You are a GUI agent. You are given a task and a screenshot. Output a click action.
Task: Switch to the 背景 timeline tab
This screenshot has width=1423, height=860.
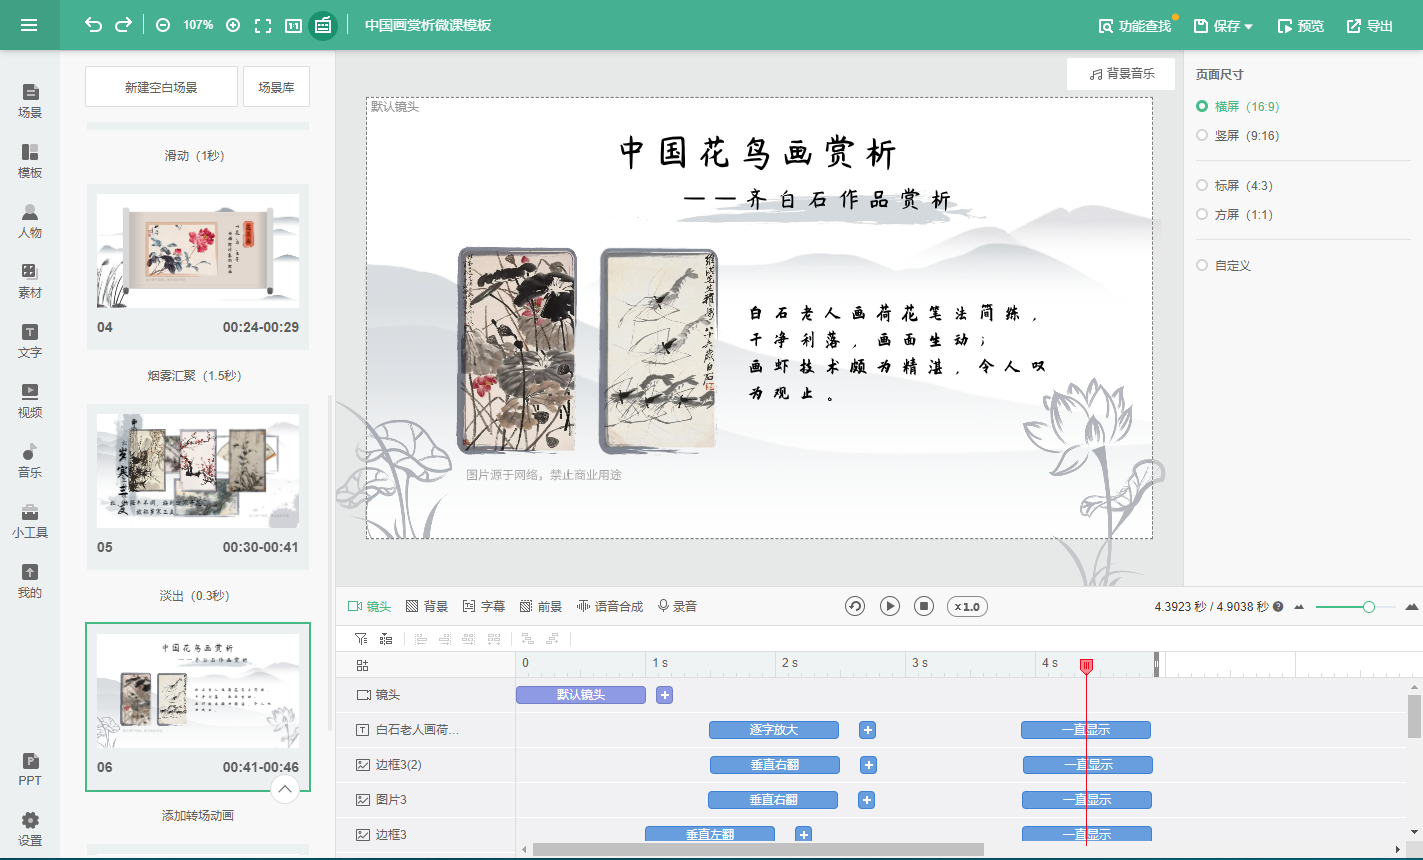427,606
